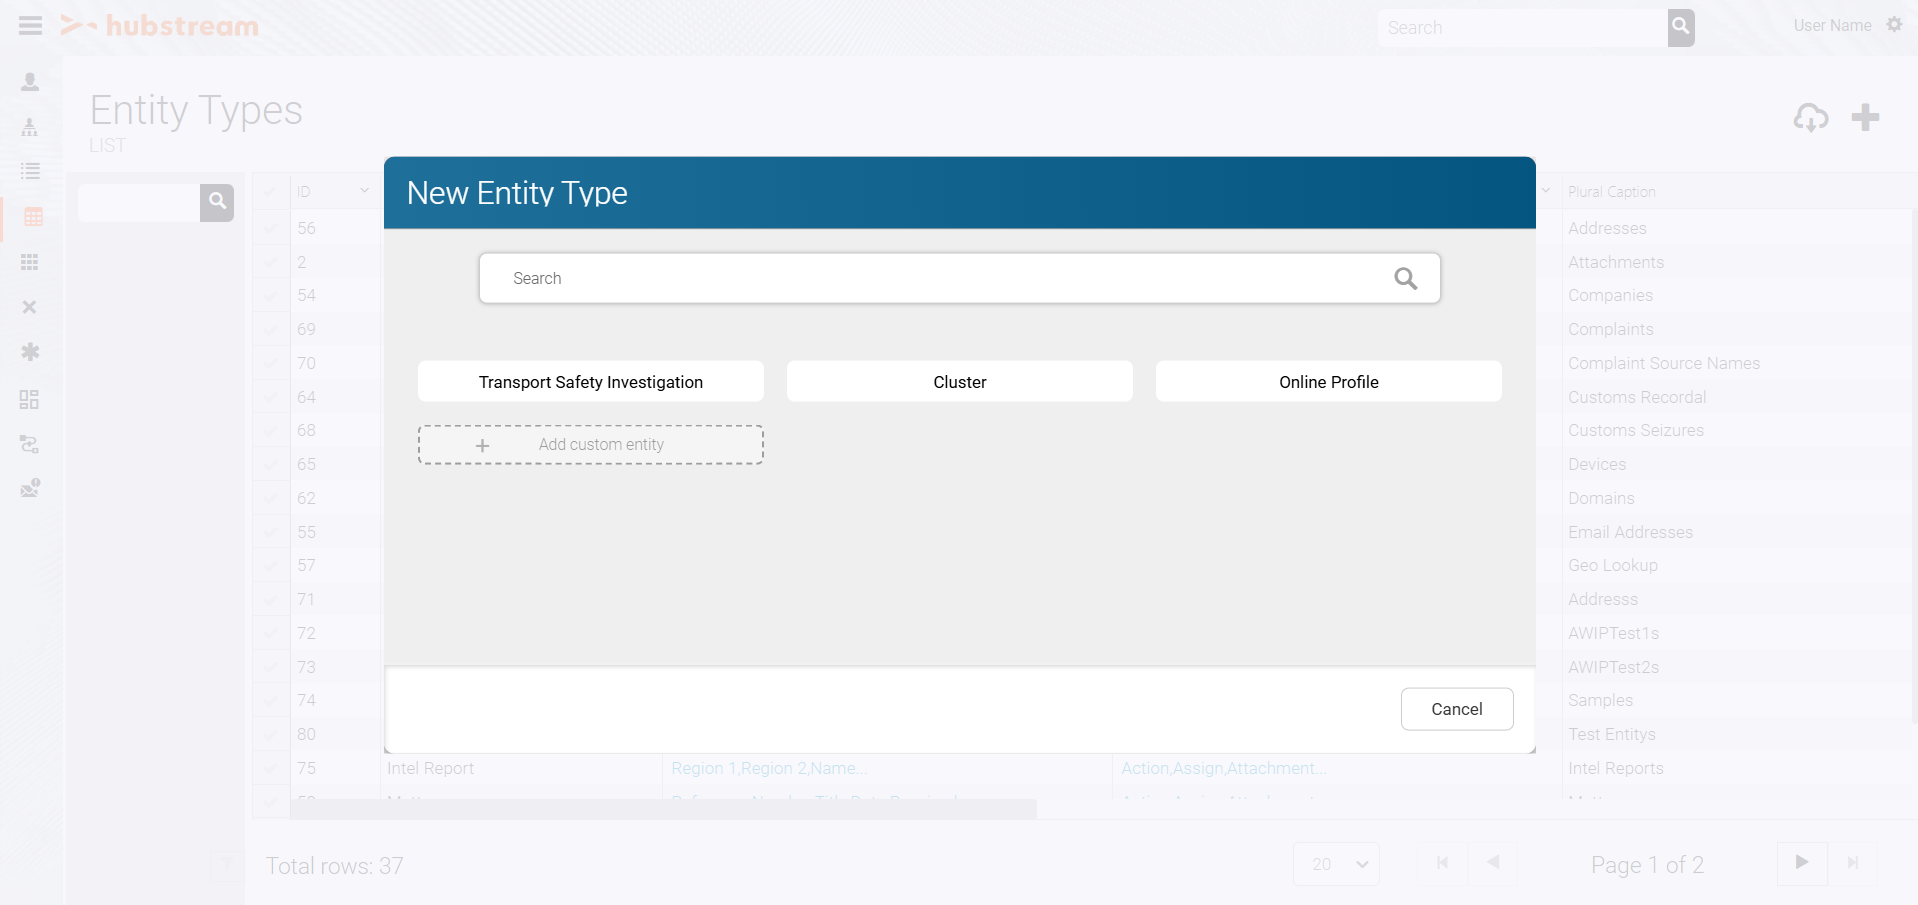Open the settings gear next to User Name
The width and height of the screenshot is (1918, 905).
point(1894,25)
